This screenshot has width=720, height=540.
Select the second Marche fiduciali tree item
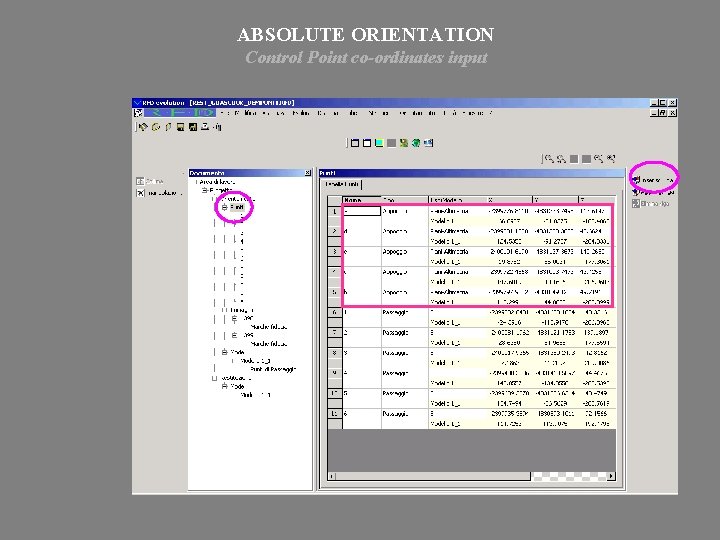pos(269,344)
